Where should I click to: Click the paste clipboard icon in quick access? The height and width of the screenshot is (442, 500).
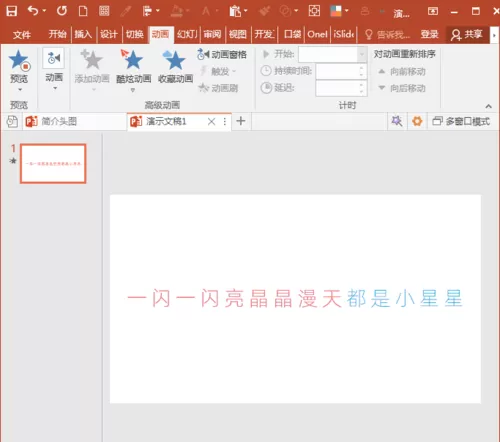click(x=235, y=11)
